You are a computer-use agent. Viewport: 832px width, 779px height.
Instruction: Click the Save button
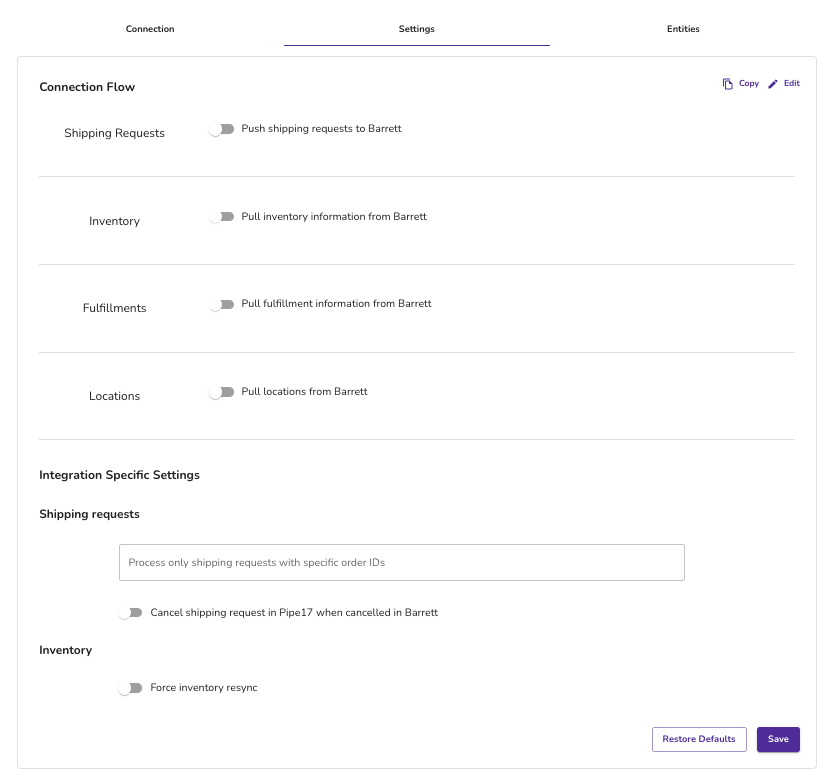(x=778, y=739)
